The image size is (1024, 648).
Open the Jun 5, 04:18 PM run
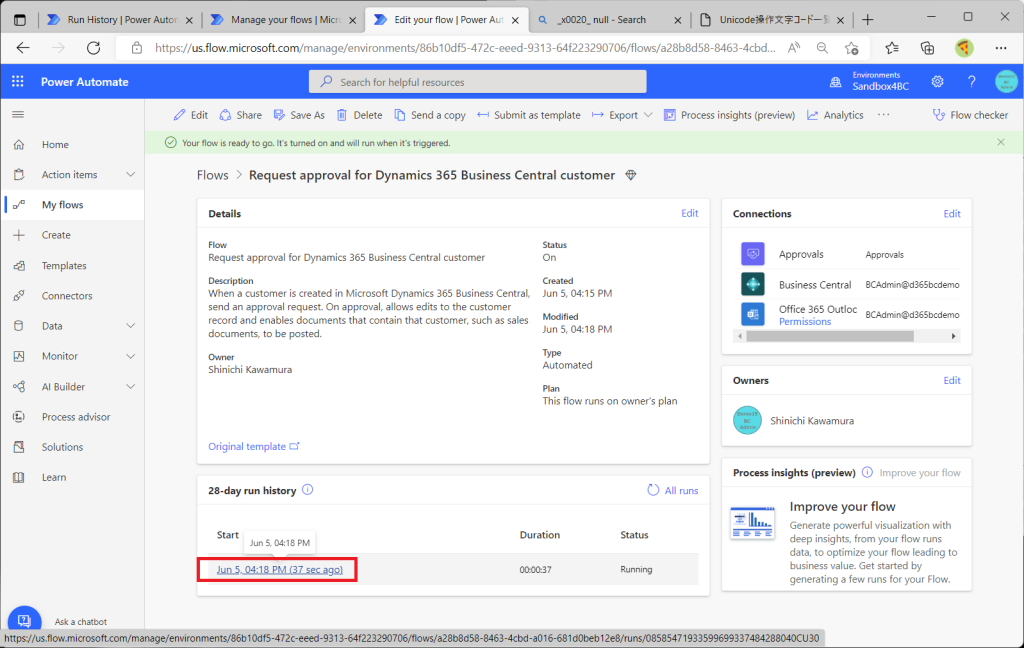(280, 570)
